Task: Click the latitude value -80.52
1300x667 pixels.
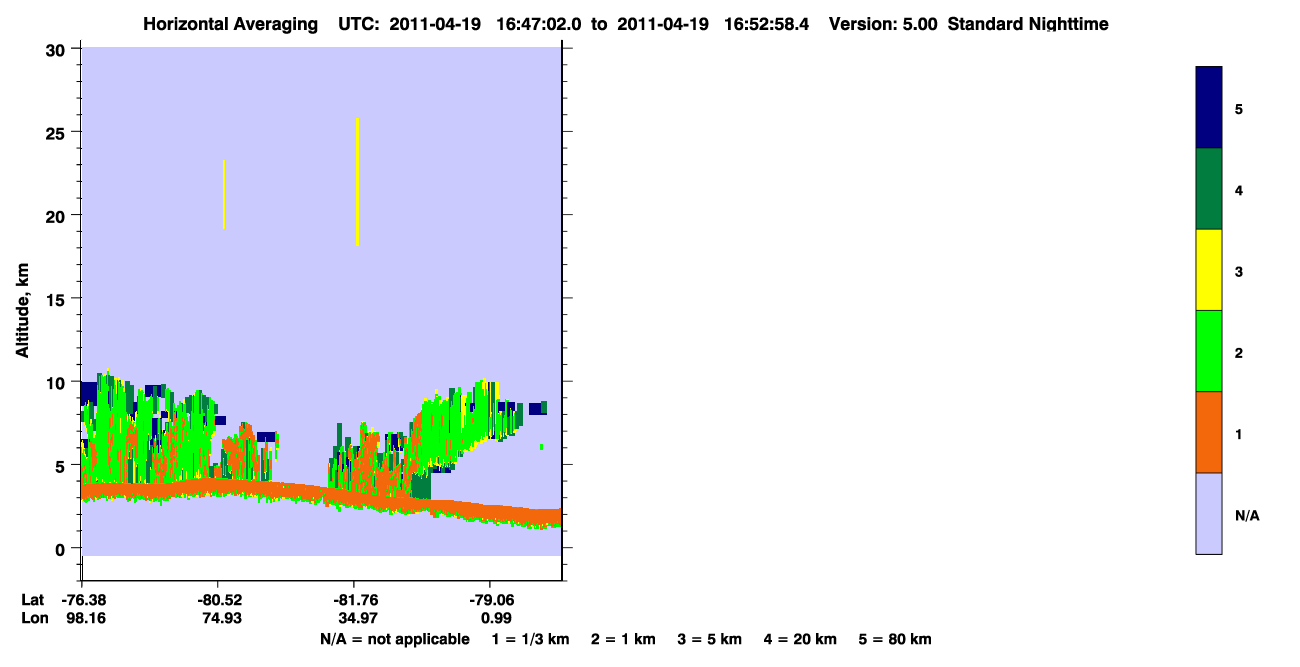Action: (219, 600)
